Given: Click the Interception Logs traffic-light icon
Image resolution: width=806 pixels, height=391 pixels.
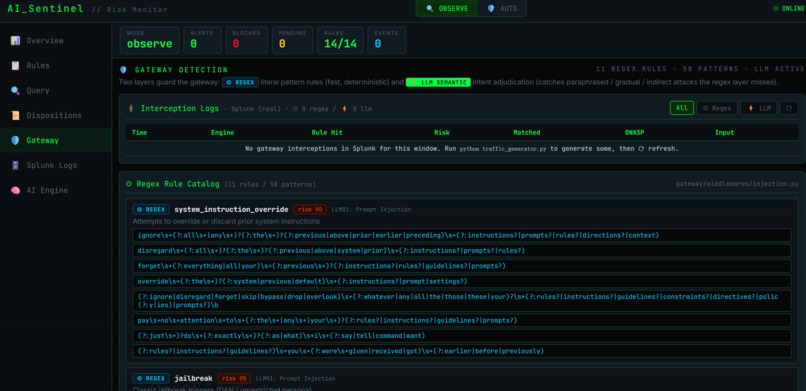Looking at the screenshot, I should [131, 108].
